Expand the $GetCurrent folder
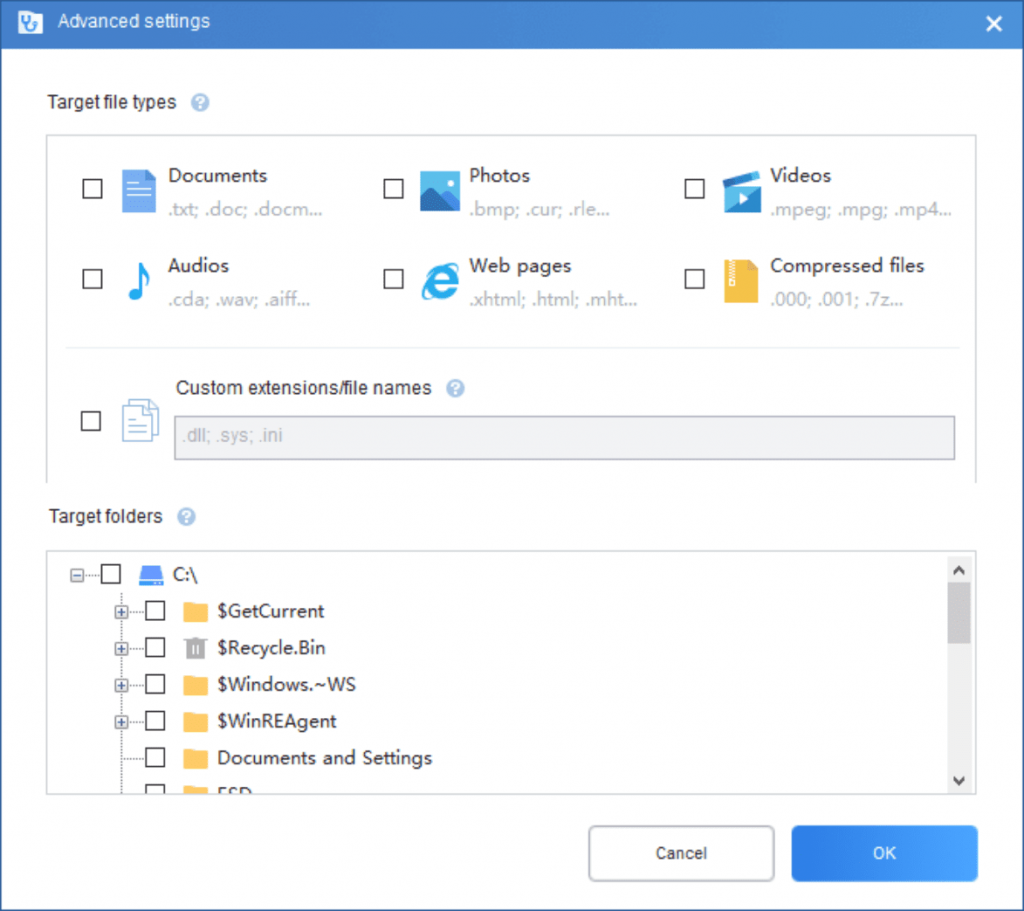The height and width of the screenshot is (911, 1024). coord(121,612)
